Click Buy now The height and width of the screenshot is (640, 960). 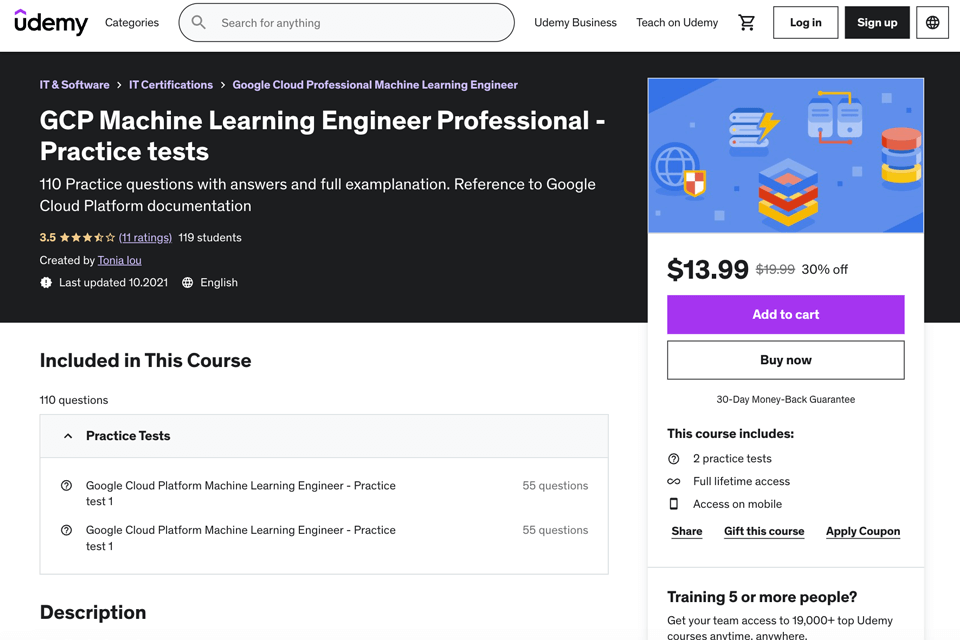pyautogui.click(x=786, y=360)
